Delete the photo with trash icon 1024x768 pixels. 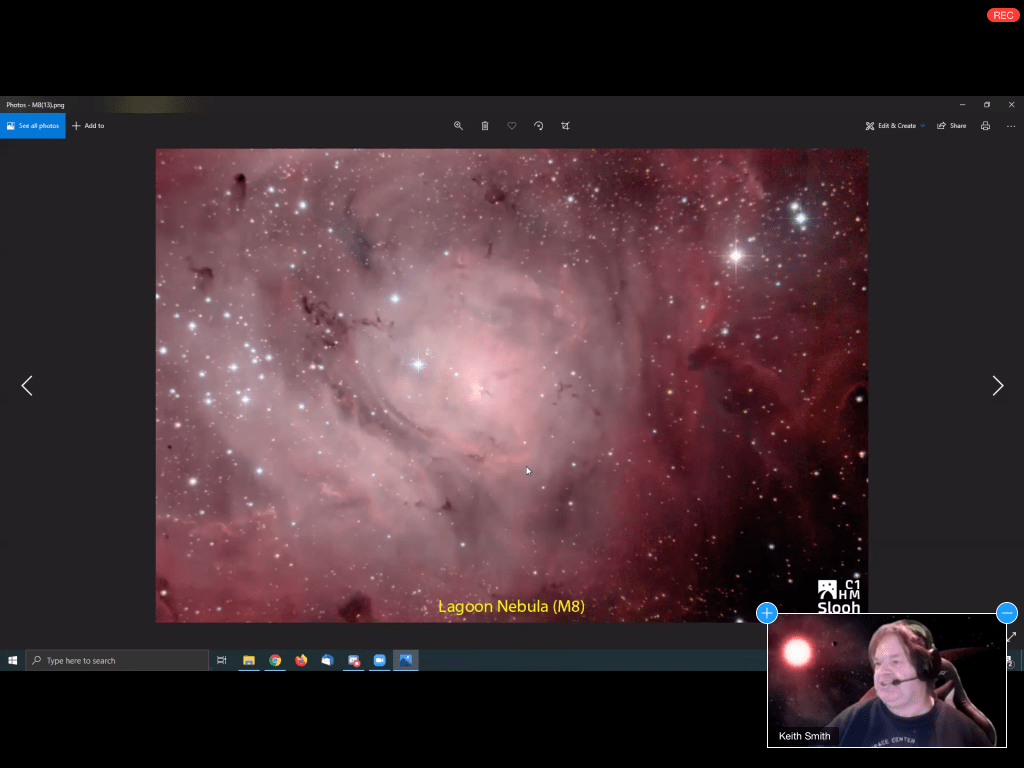point(485,126)
